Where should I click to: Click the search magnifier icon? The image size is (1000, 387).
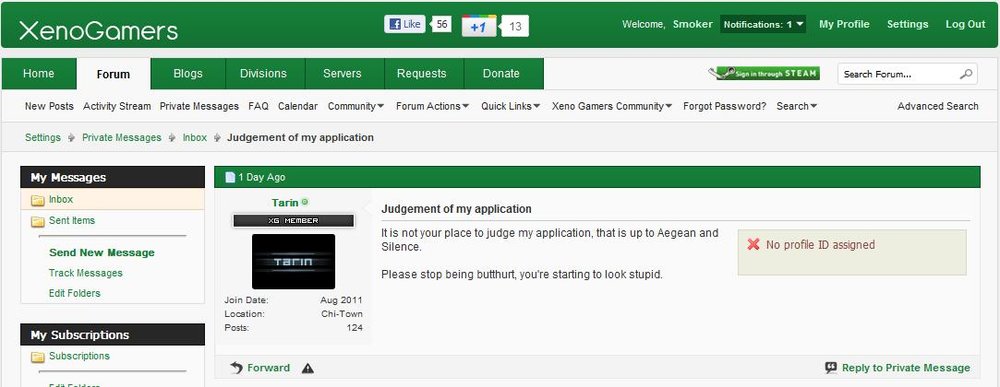[x=966, y=74]
